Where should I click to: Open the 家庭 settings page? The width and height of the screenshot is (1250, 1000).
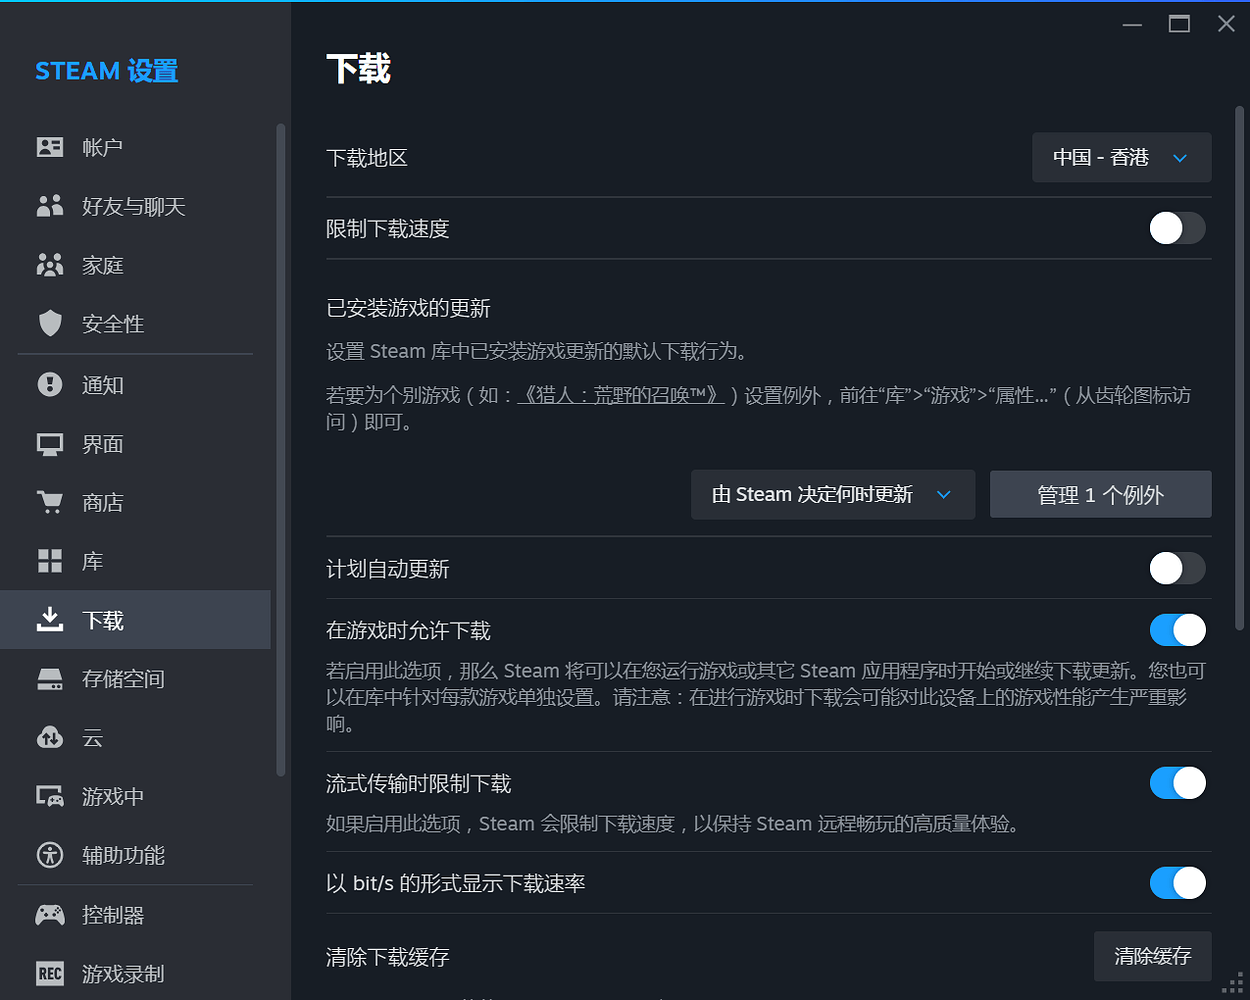point(135,265)
